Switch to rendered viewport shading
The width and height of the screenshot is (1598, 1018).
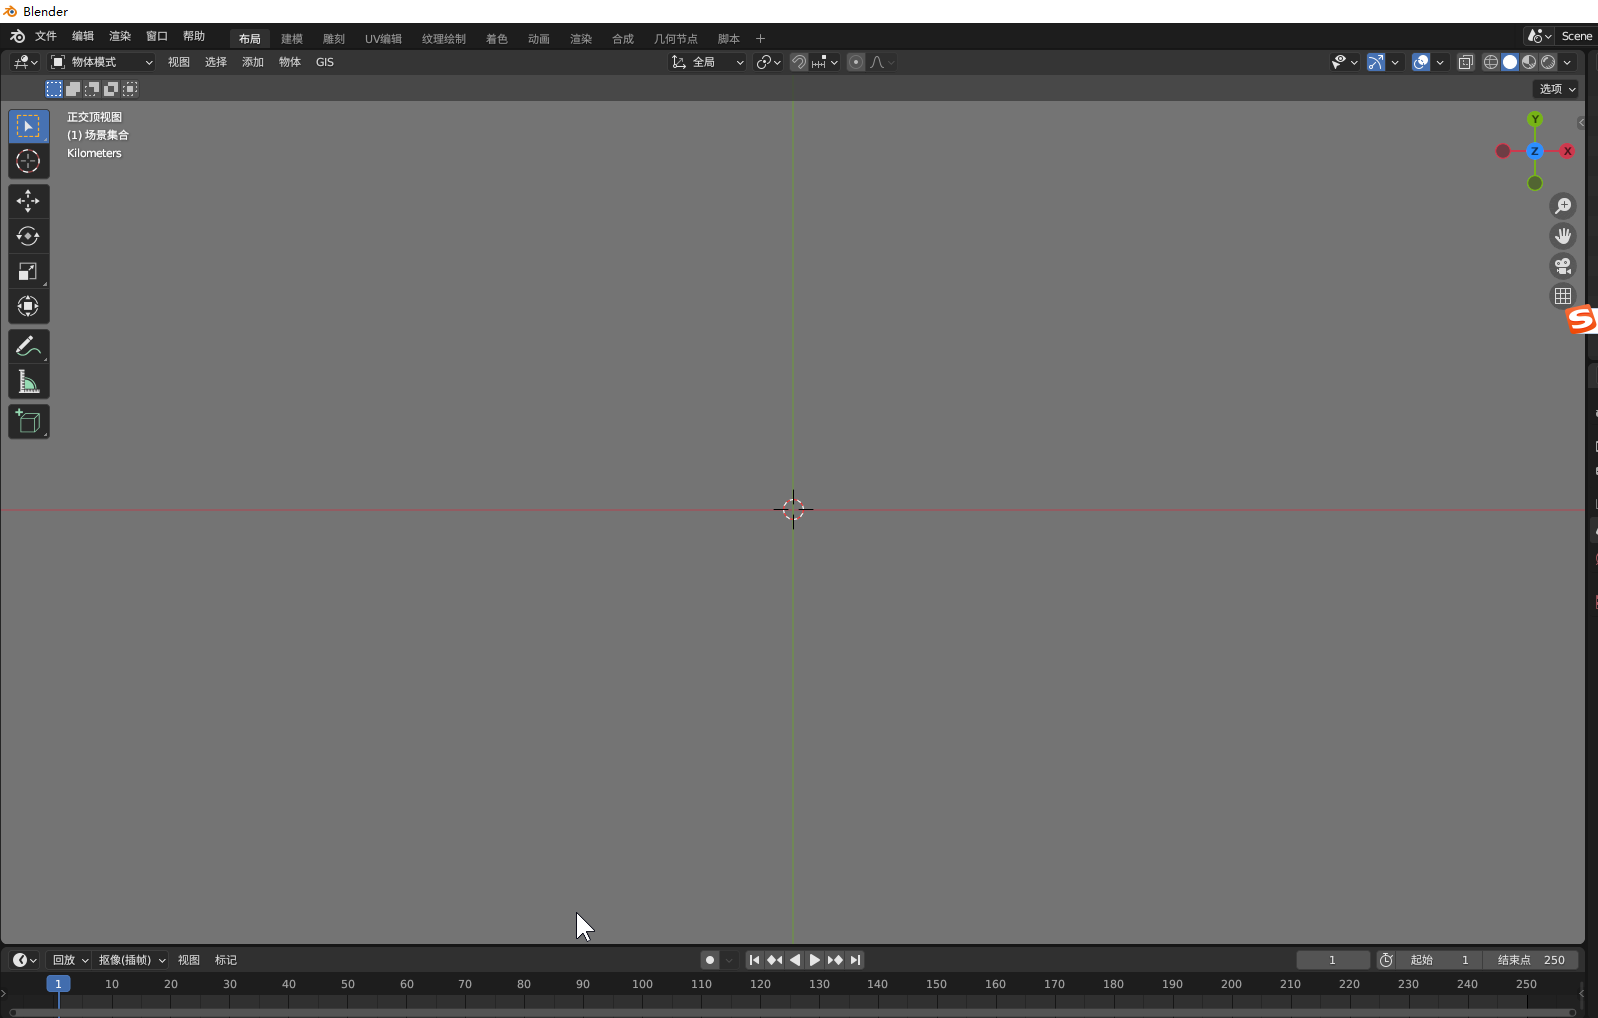pos(1548,62)
